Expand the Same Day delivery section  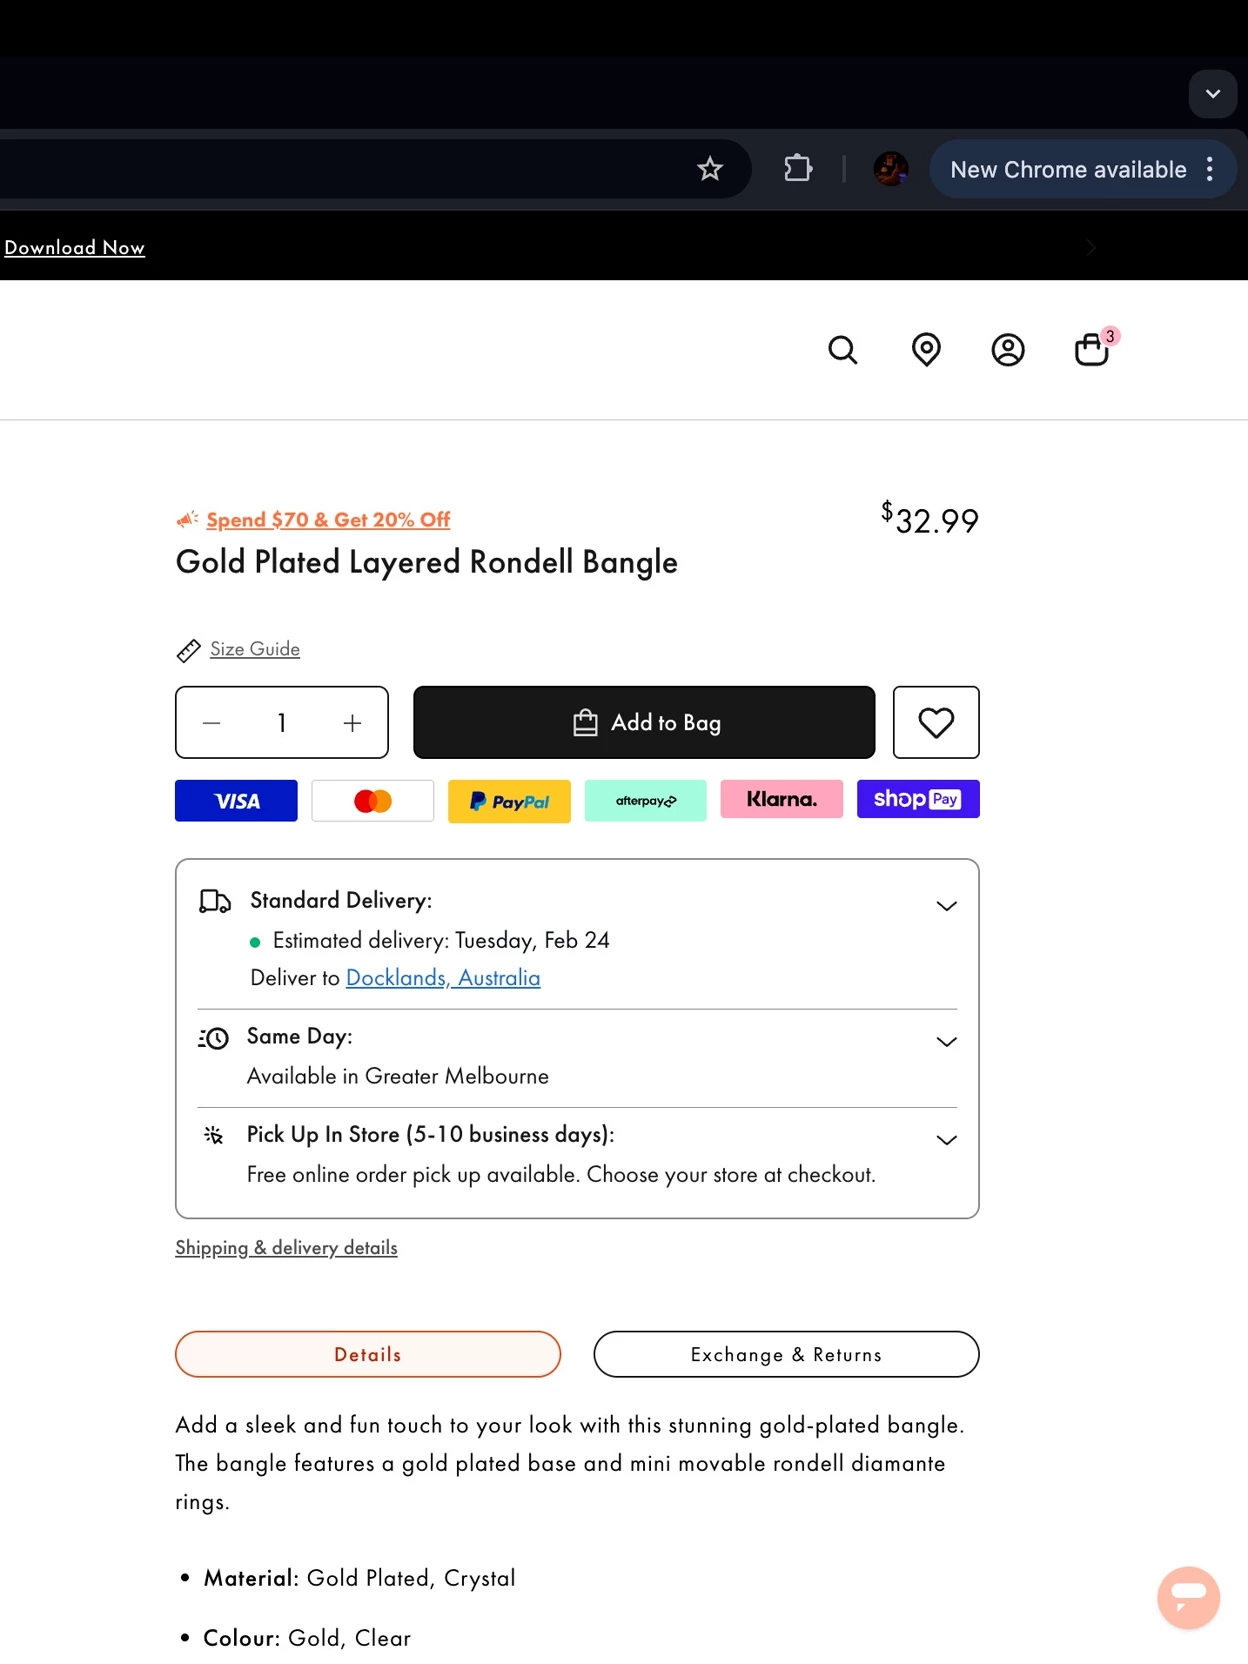coord(946,1042)
